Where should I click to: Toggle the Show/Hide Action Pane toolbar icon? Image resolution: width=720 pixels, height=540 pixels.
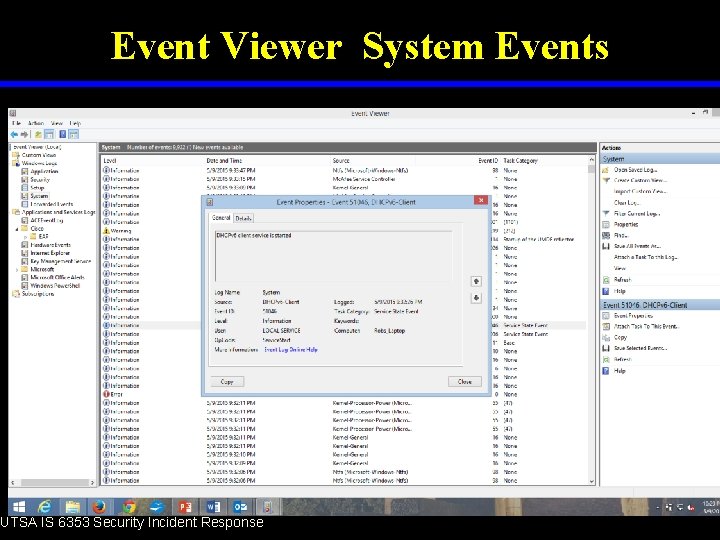73,135
